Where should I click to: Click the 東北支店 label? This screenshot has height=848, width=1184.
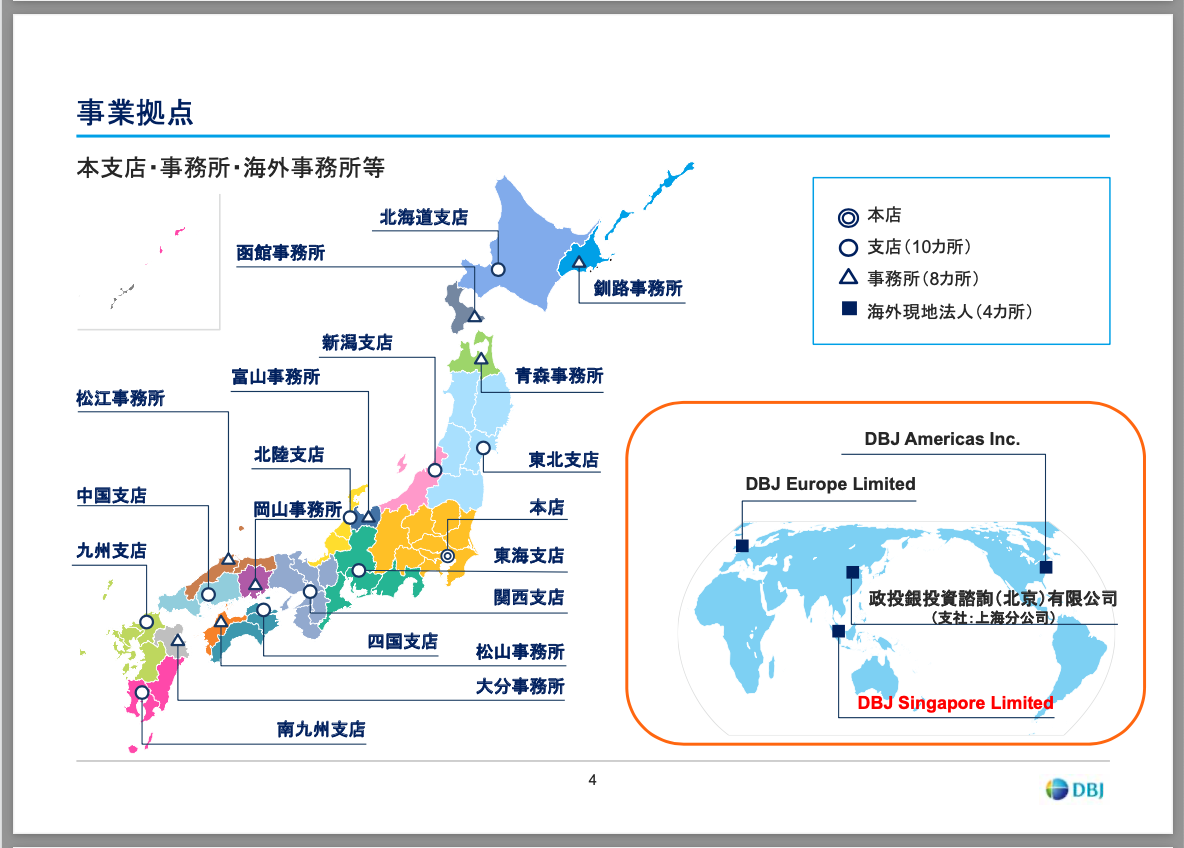click(x=563, y=460)
